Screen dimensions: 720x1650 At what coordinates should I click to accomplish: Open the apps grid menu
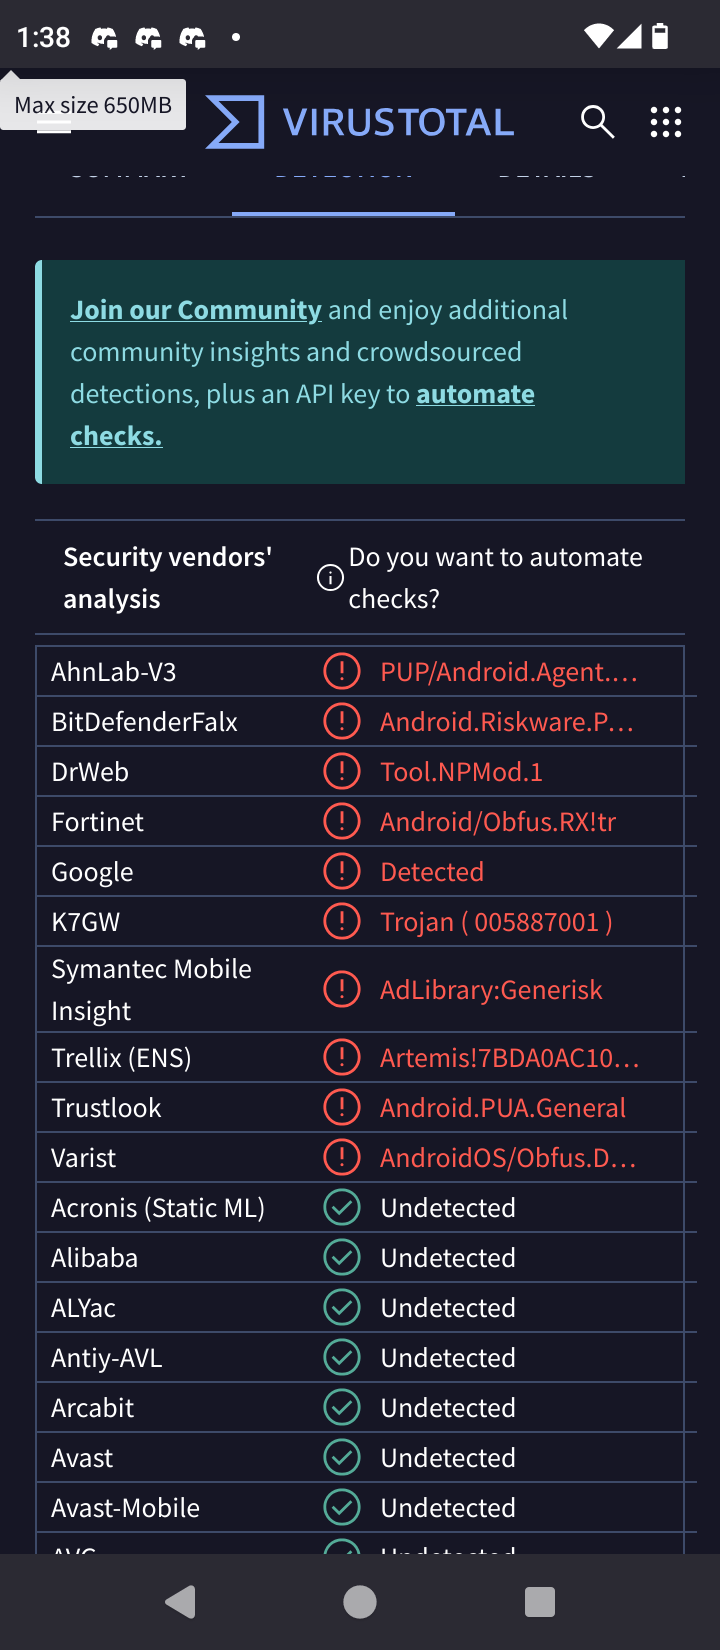(x=665, y=122)
